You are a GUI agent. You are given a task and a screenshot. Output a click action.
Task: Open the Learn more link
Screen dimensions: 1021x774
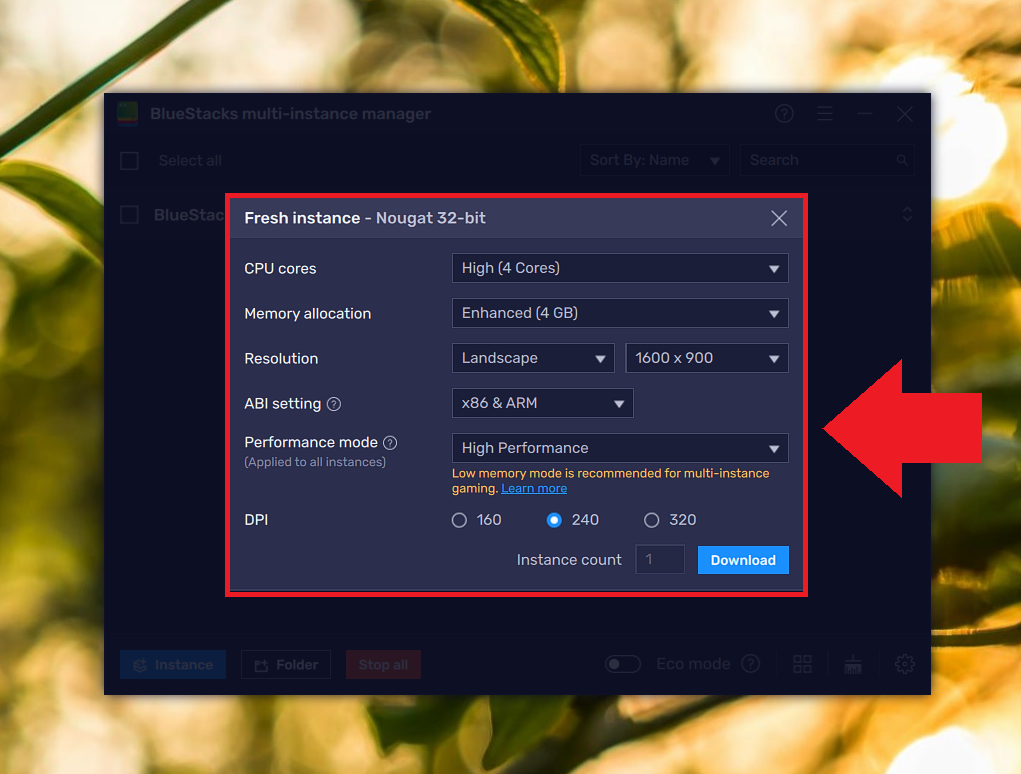pos(534,489)
